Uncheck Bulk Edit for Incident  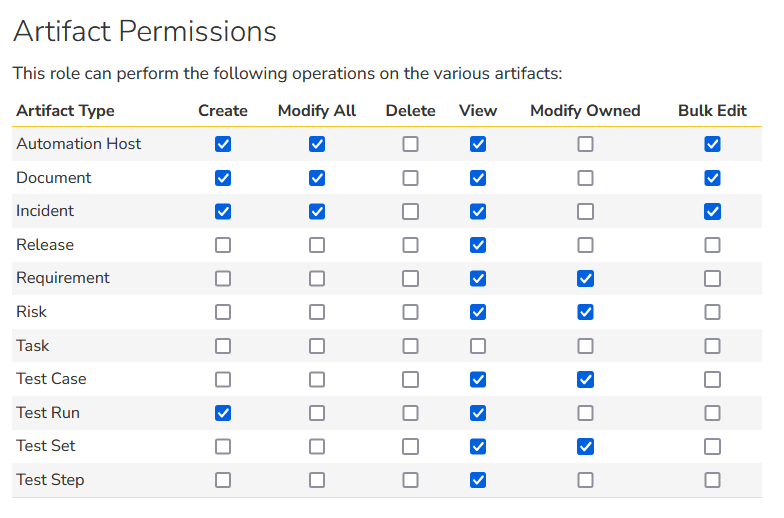712,211
